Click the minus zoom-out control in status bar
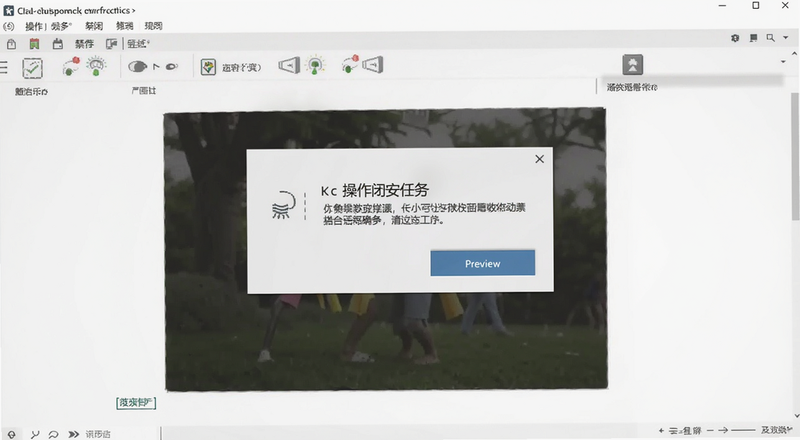 point(710,431)
